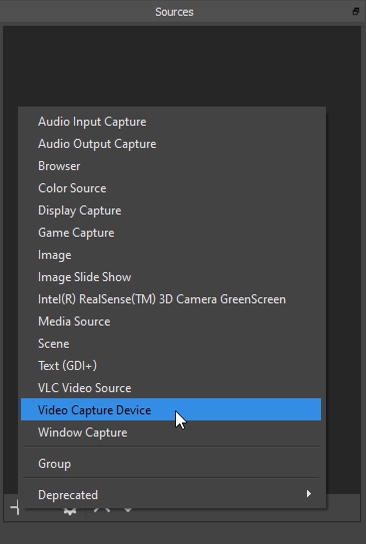Expand the Deprecated submenu arrow

[x=308, y=493]
